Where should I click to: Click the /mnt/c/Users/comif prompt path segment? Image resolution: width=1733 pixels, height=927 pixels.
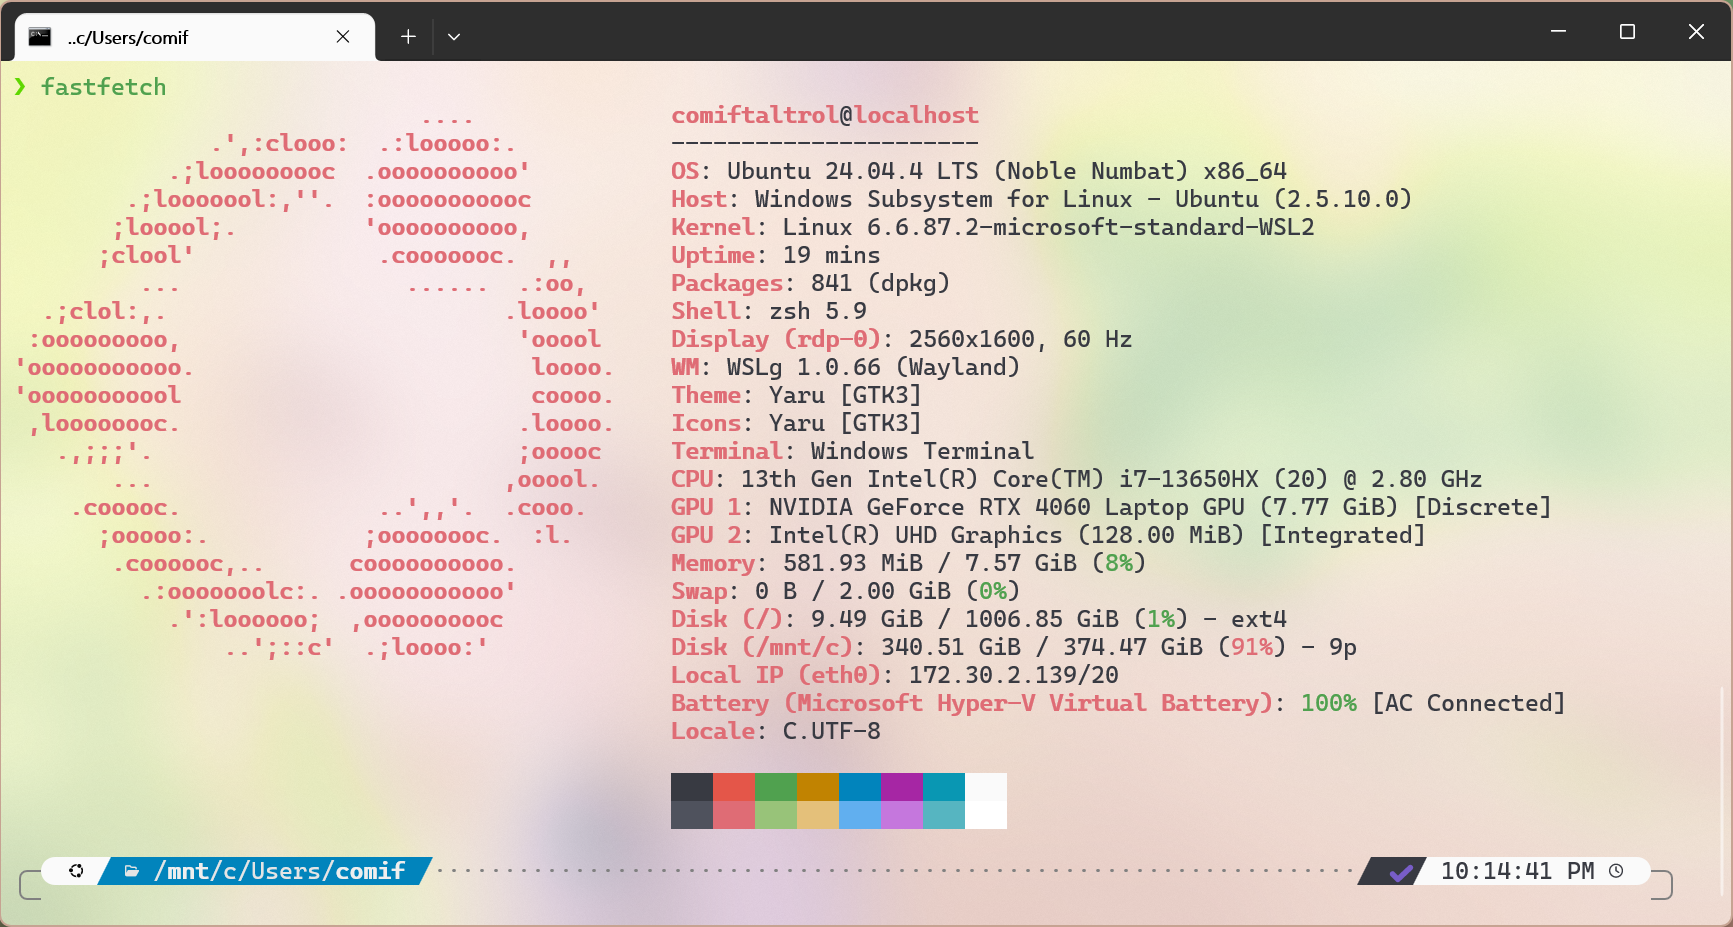click(279, 871)
